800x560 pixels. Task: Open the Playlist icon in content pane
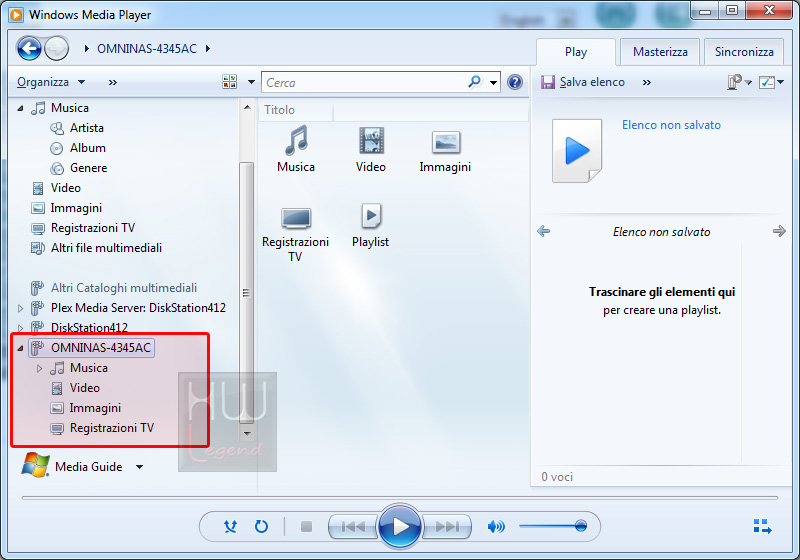click(x=370, y=226)
